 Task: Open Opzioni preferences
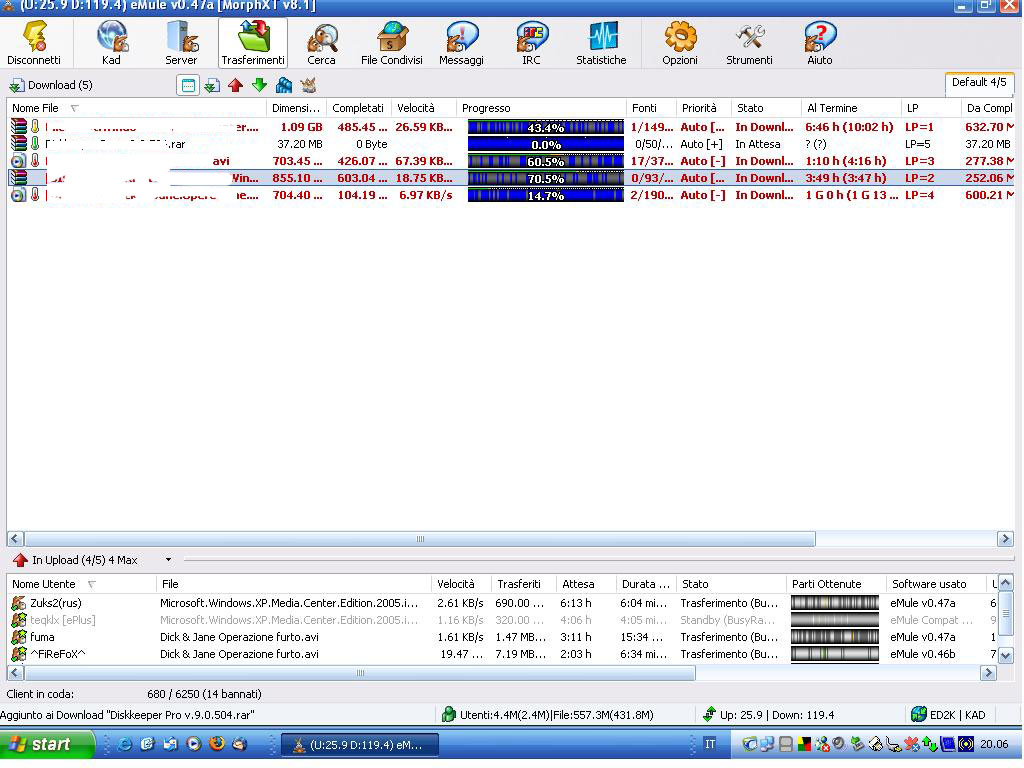click(x=680, y=43)
